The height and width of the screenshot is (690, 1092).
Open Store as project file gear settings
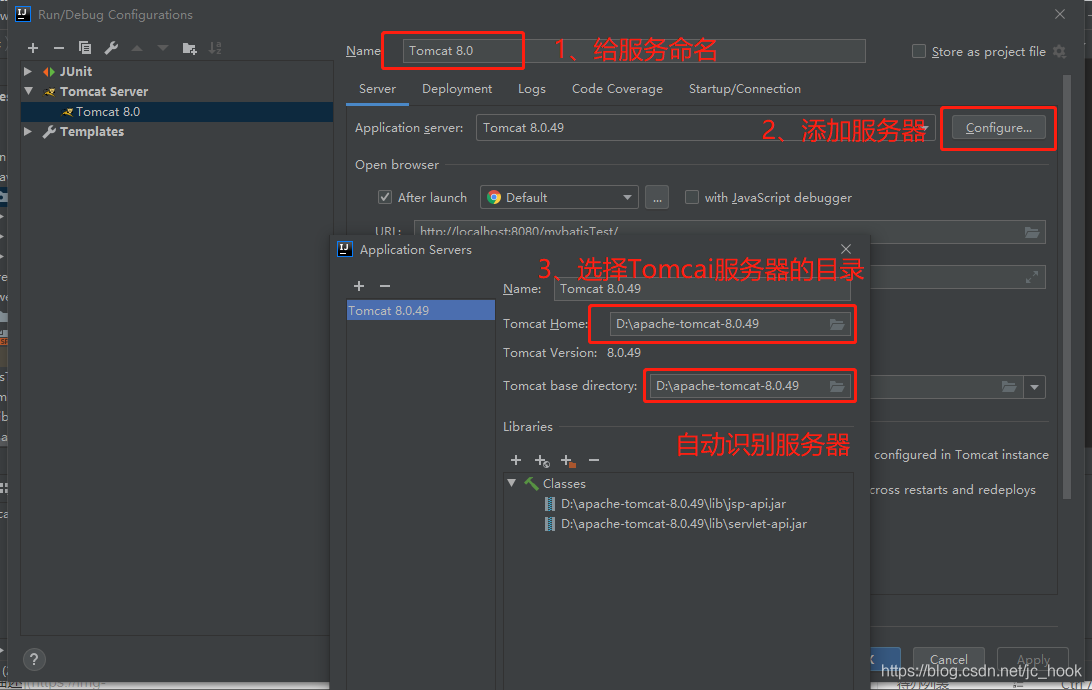coord(1059,52)
